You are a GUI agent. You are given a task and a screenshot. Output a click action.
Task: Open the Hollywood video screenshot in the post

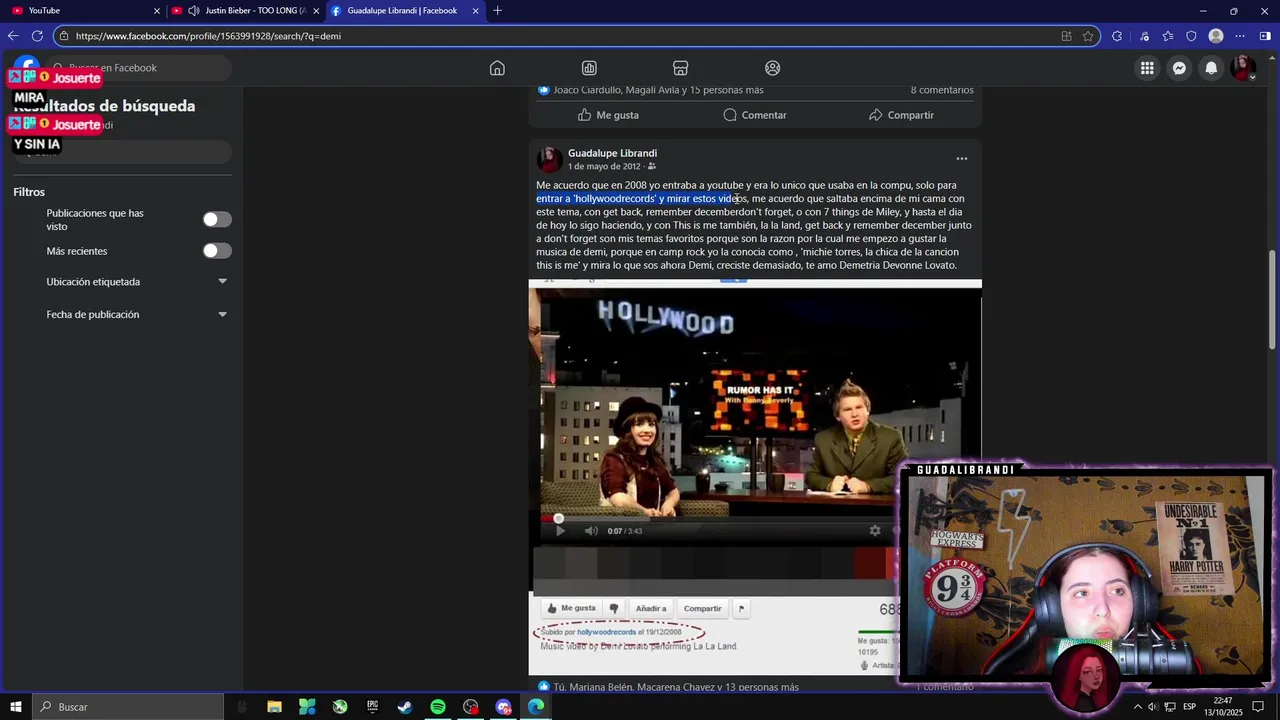pos(755,477)
